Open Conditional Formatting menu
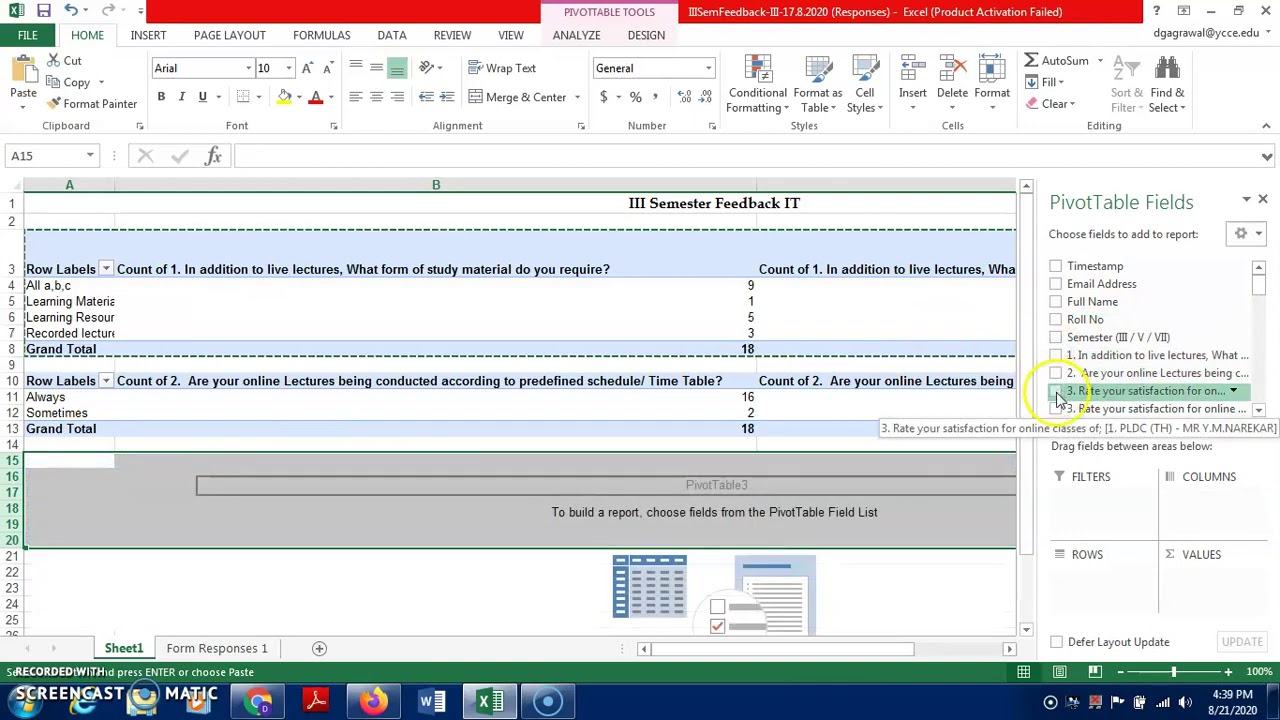The width and height of the screenshot is (1280, 720). [758, 85]
